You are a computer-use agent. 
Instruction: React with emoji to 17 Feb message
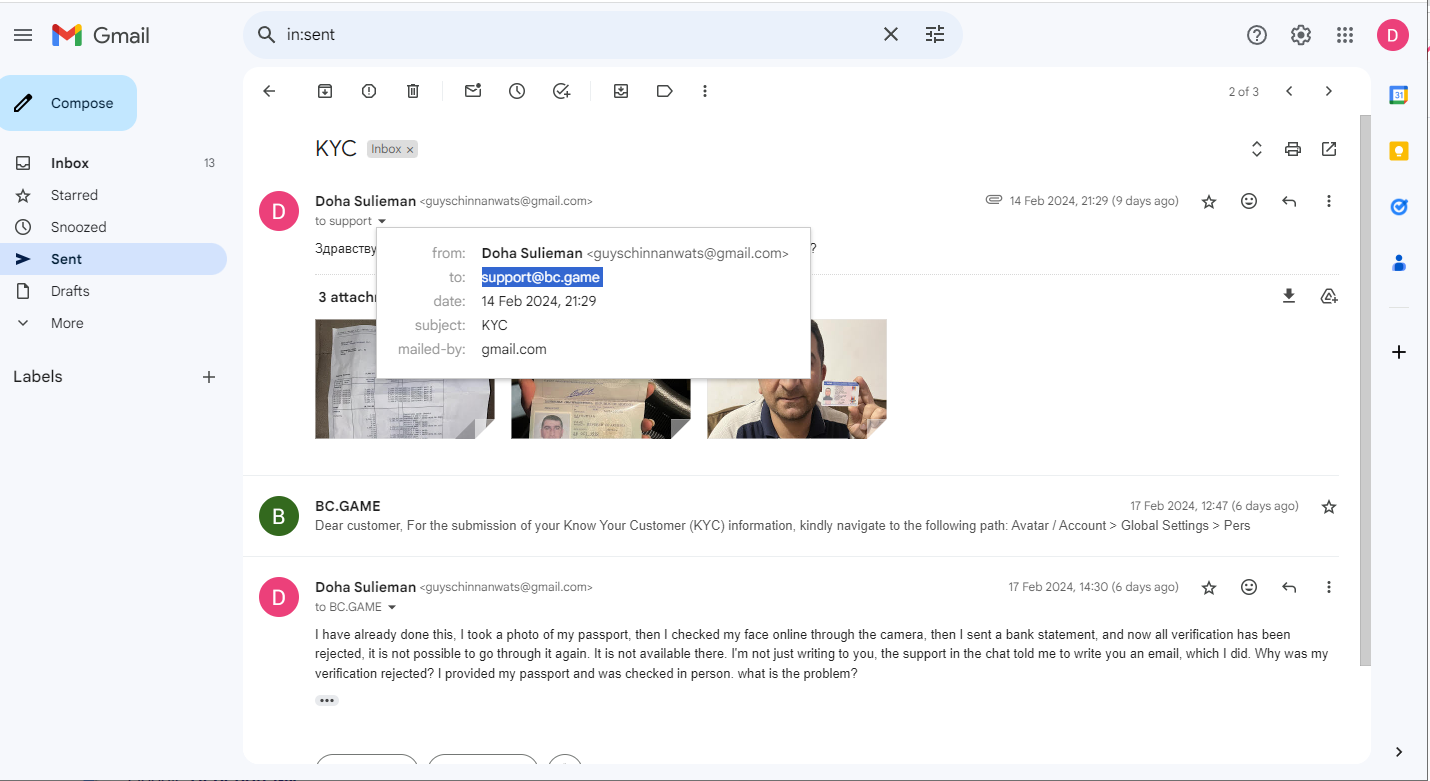[1249, 587]
